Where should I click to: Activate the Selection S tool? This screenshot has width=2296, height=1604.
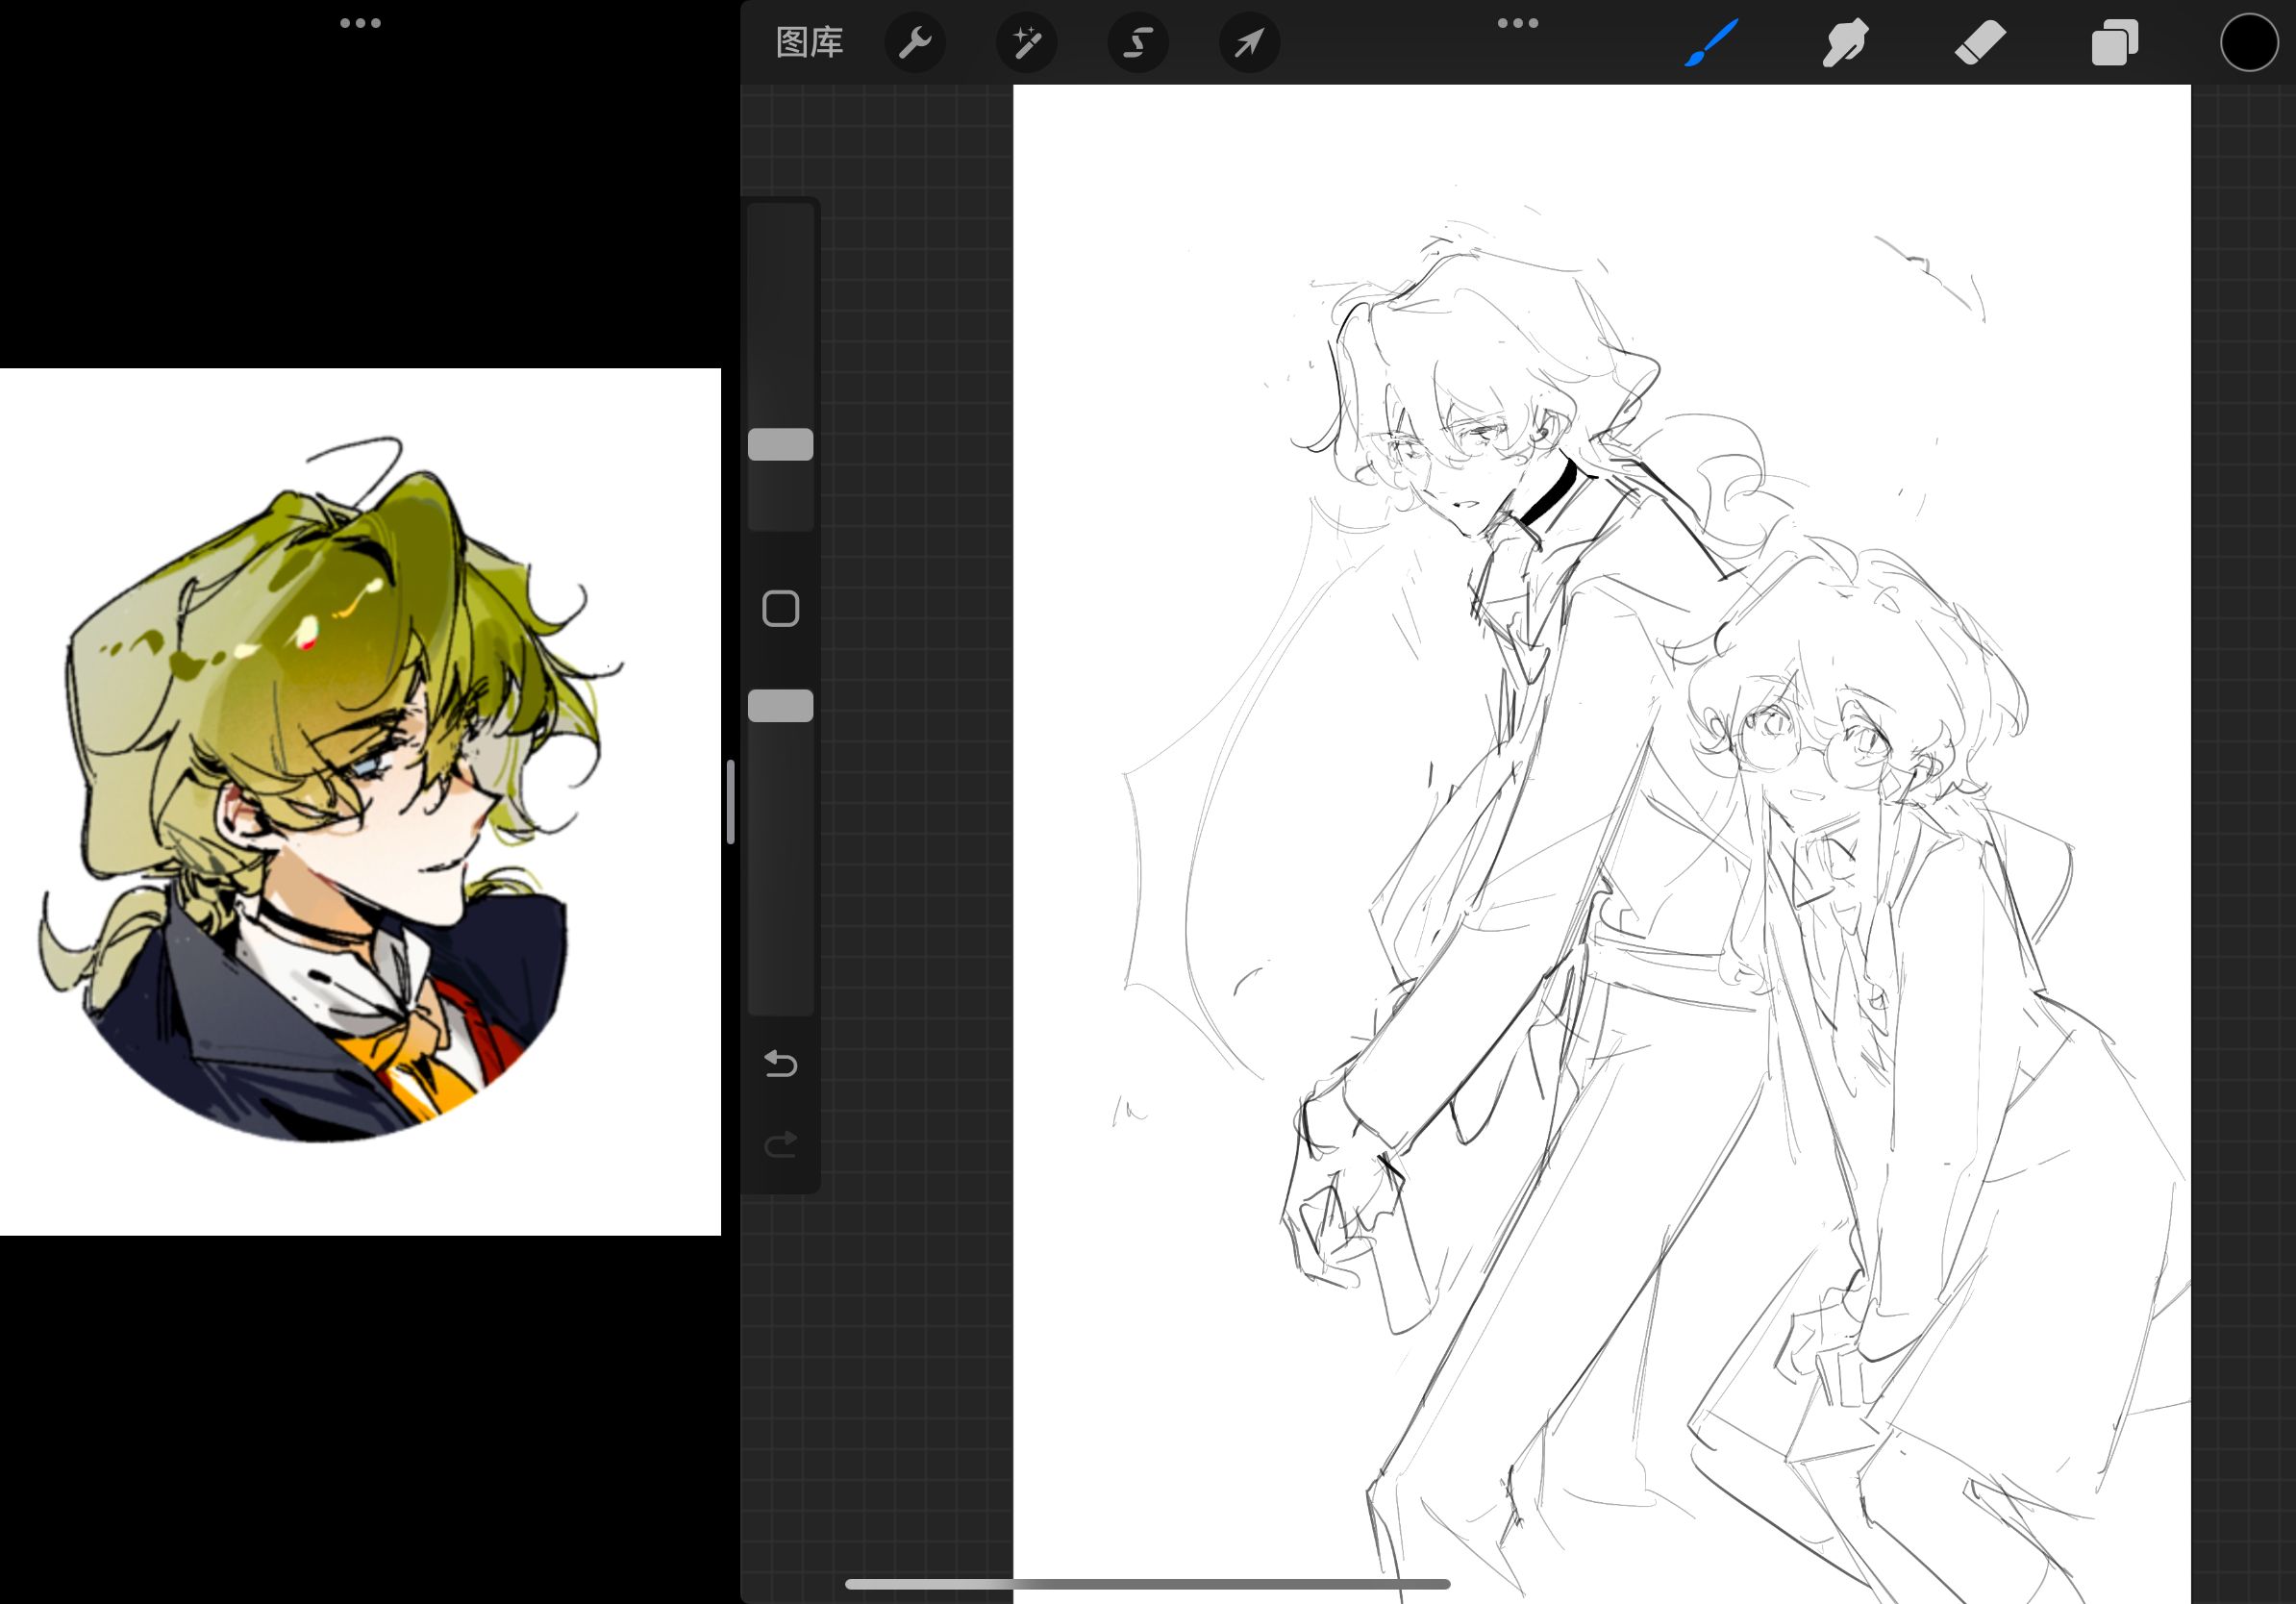click(1138, 43)
